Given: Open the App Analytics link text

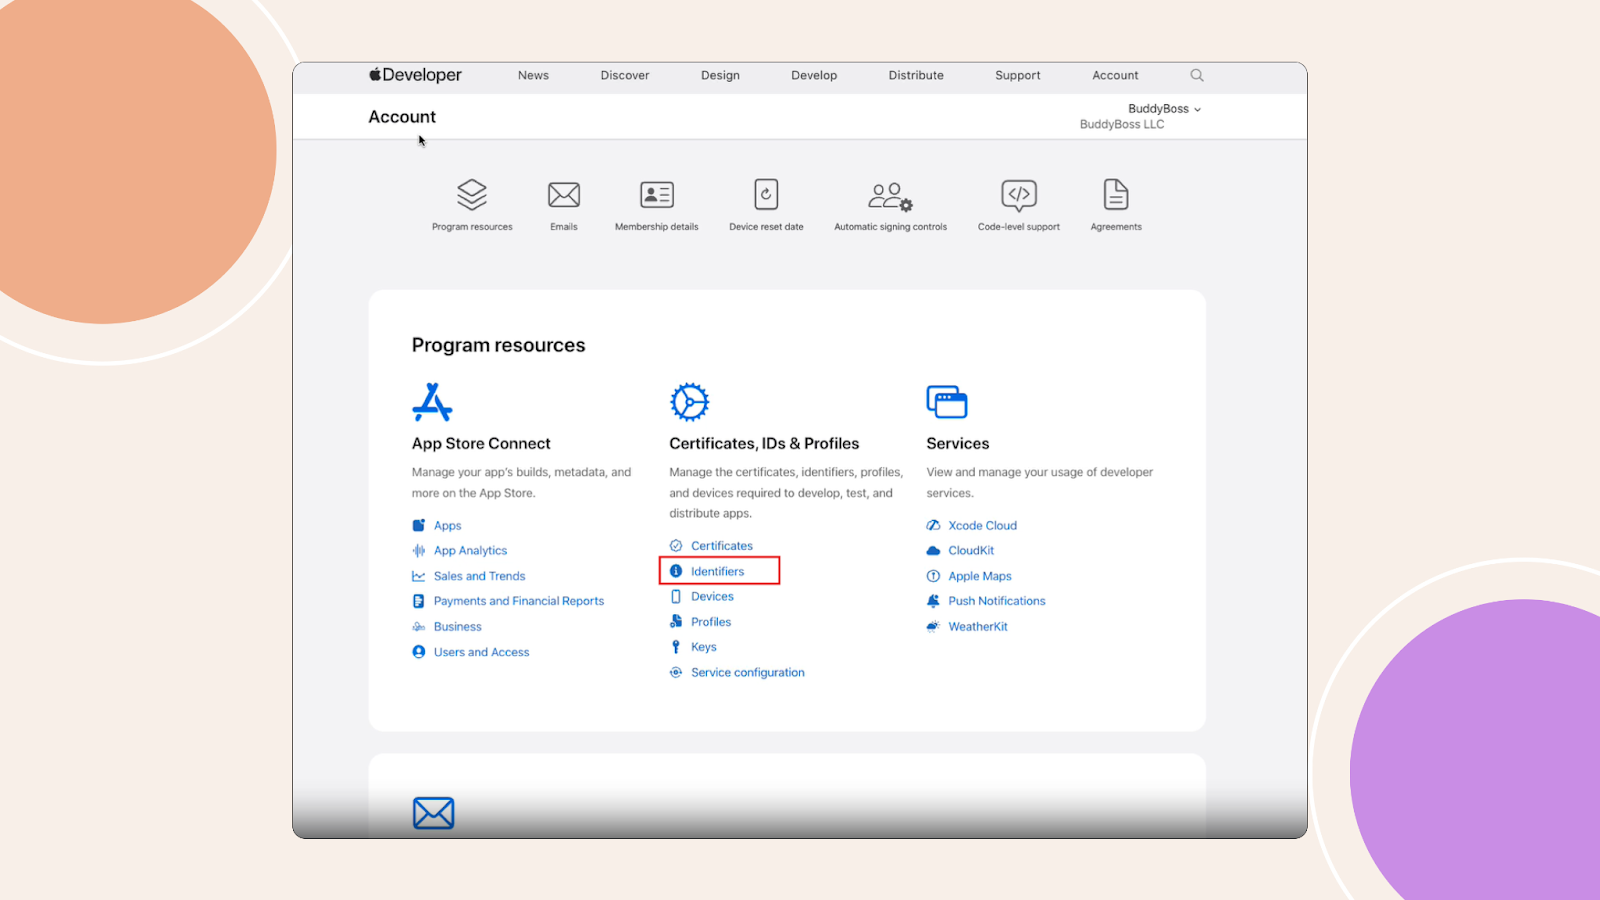Looking at the screenshot, I should pos(470,551).
